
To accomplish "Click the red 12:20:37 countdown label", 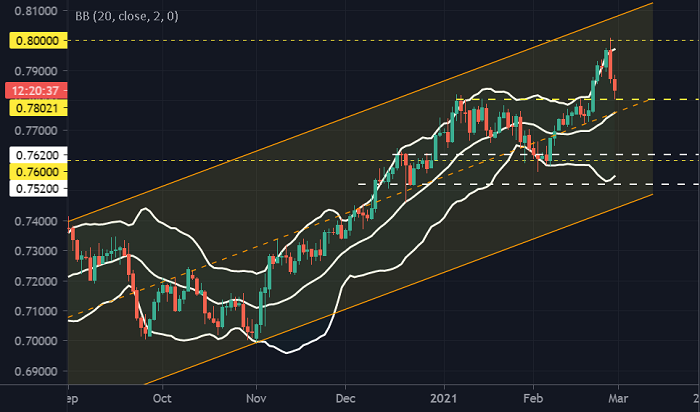I will 36,91.
